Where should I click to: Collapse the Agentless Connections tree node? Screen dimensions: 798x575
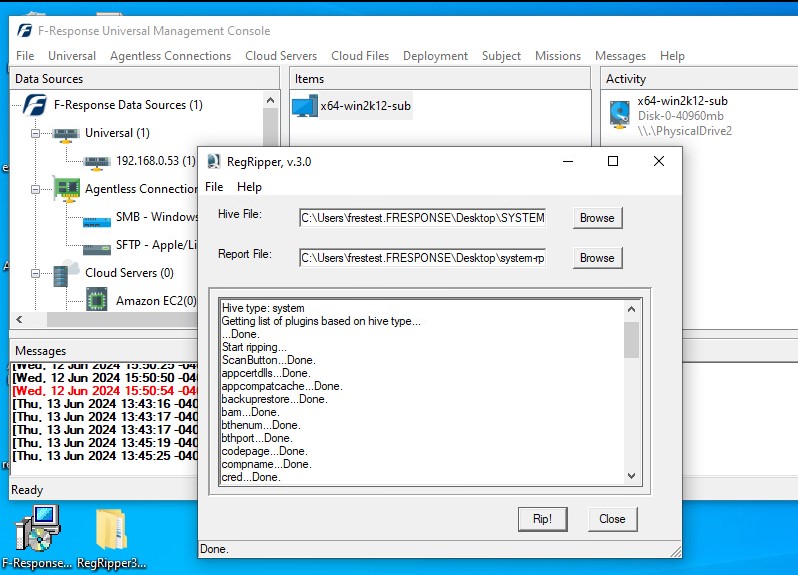[x=35, y=189]
